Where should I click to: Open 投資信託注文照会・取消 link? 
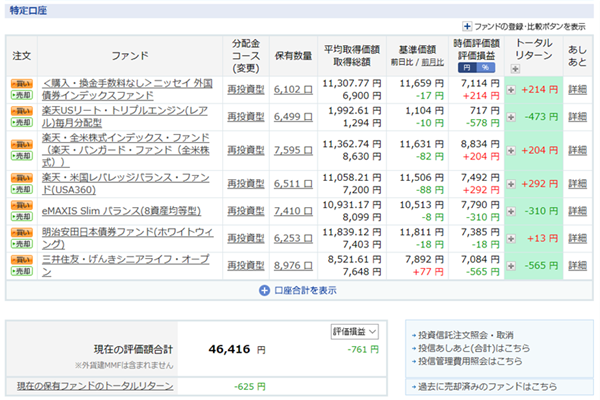tap(469, 335)
